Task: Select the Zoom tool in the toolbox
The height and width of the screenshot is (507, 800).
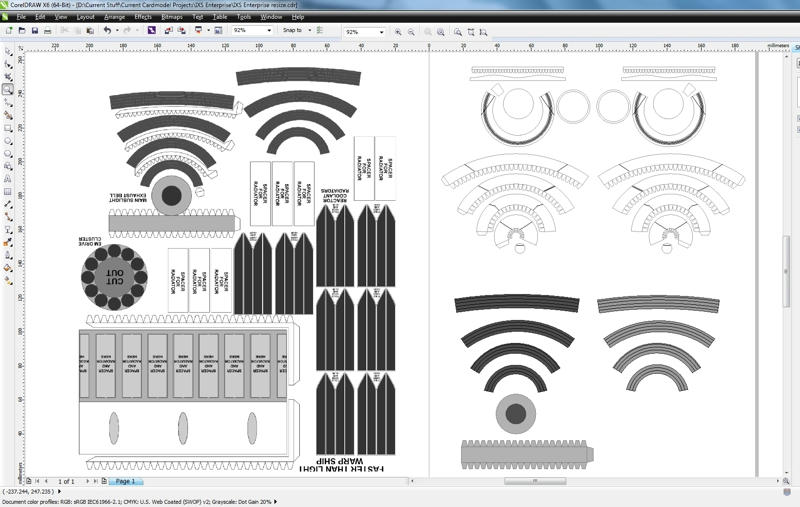Action: (x=8, y=90)
